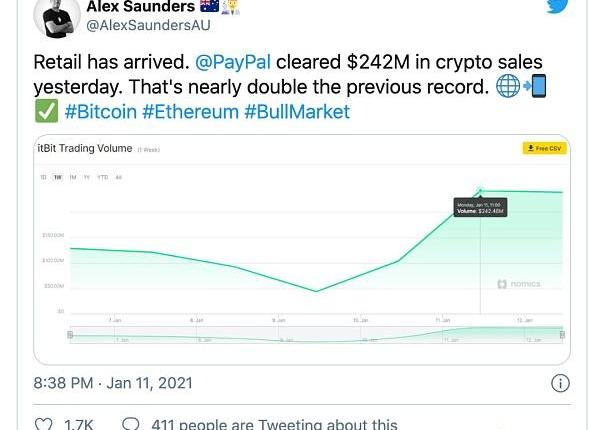600x430 pixels.
Task: Click the reply speech bubble icon
Action: 130,425
